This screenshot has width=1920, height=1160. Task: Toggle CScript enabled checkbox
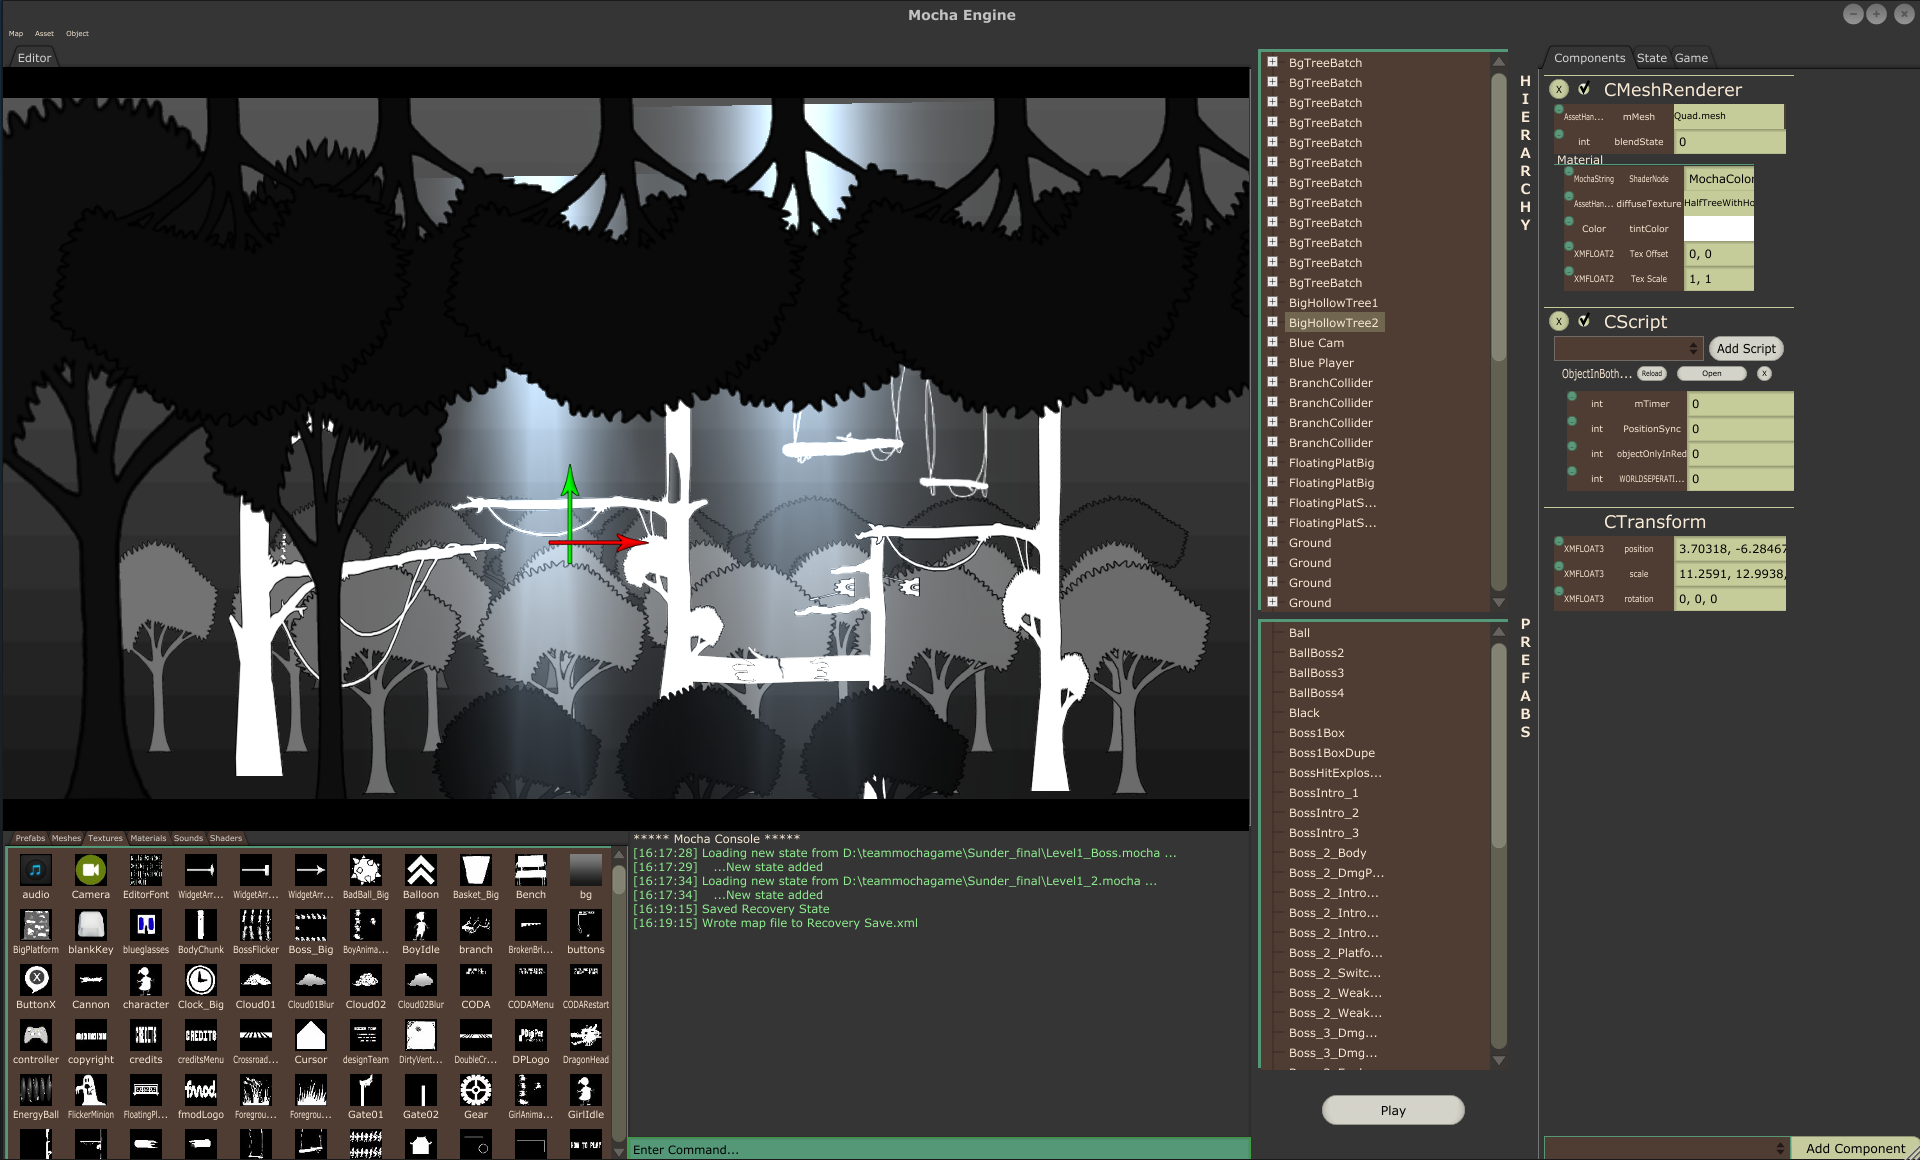[1584, 321]
